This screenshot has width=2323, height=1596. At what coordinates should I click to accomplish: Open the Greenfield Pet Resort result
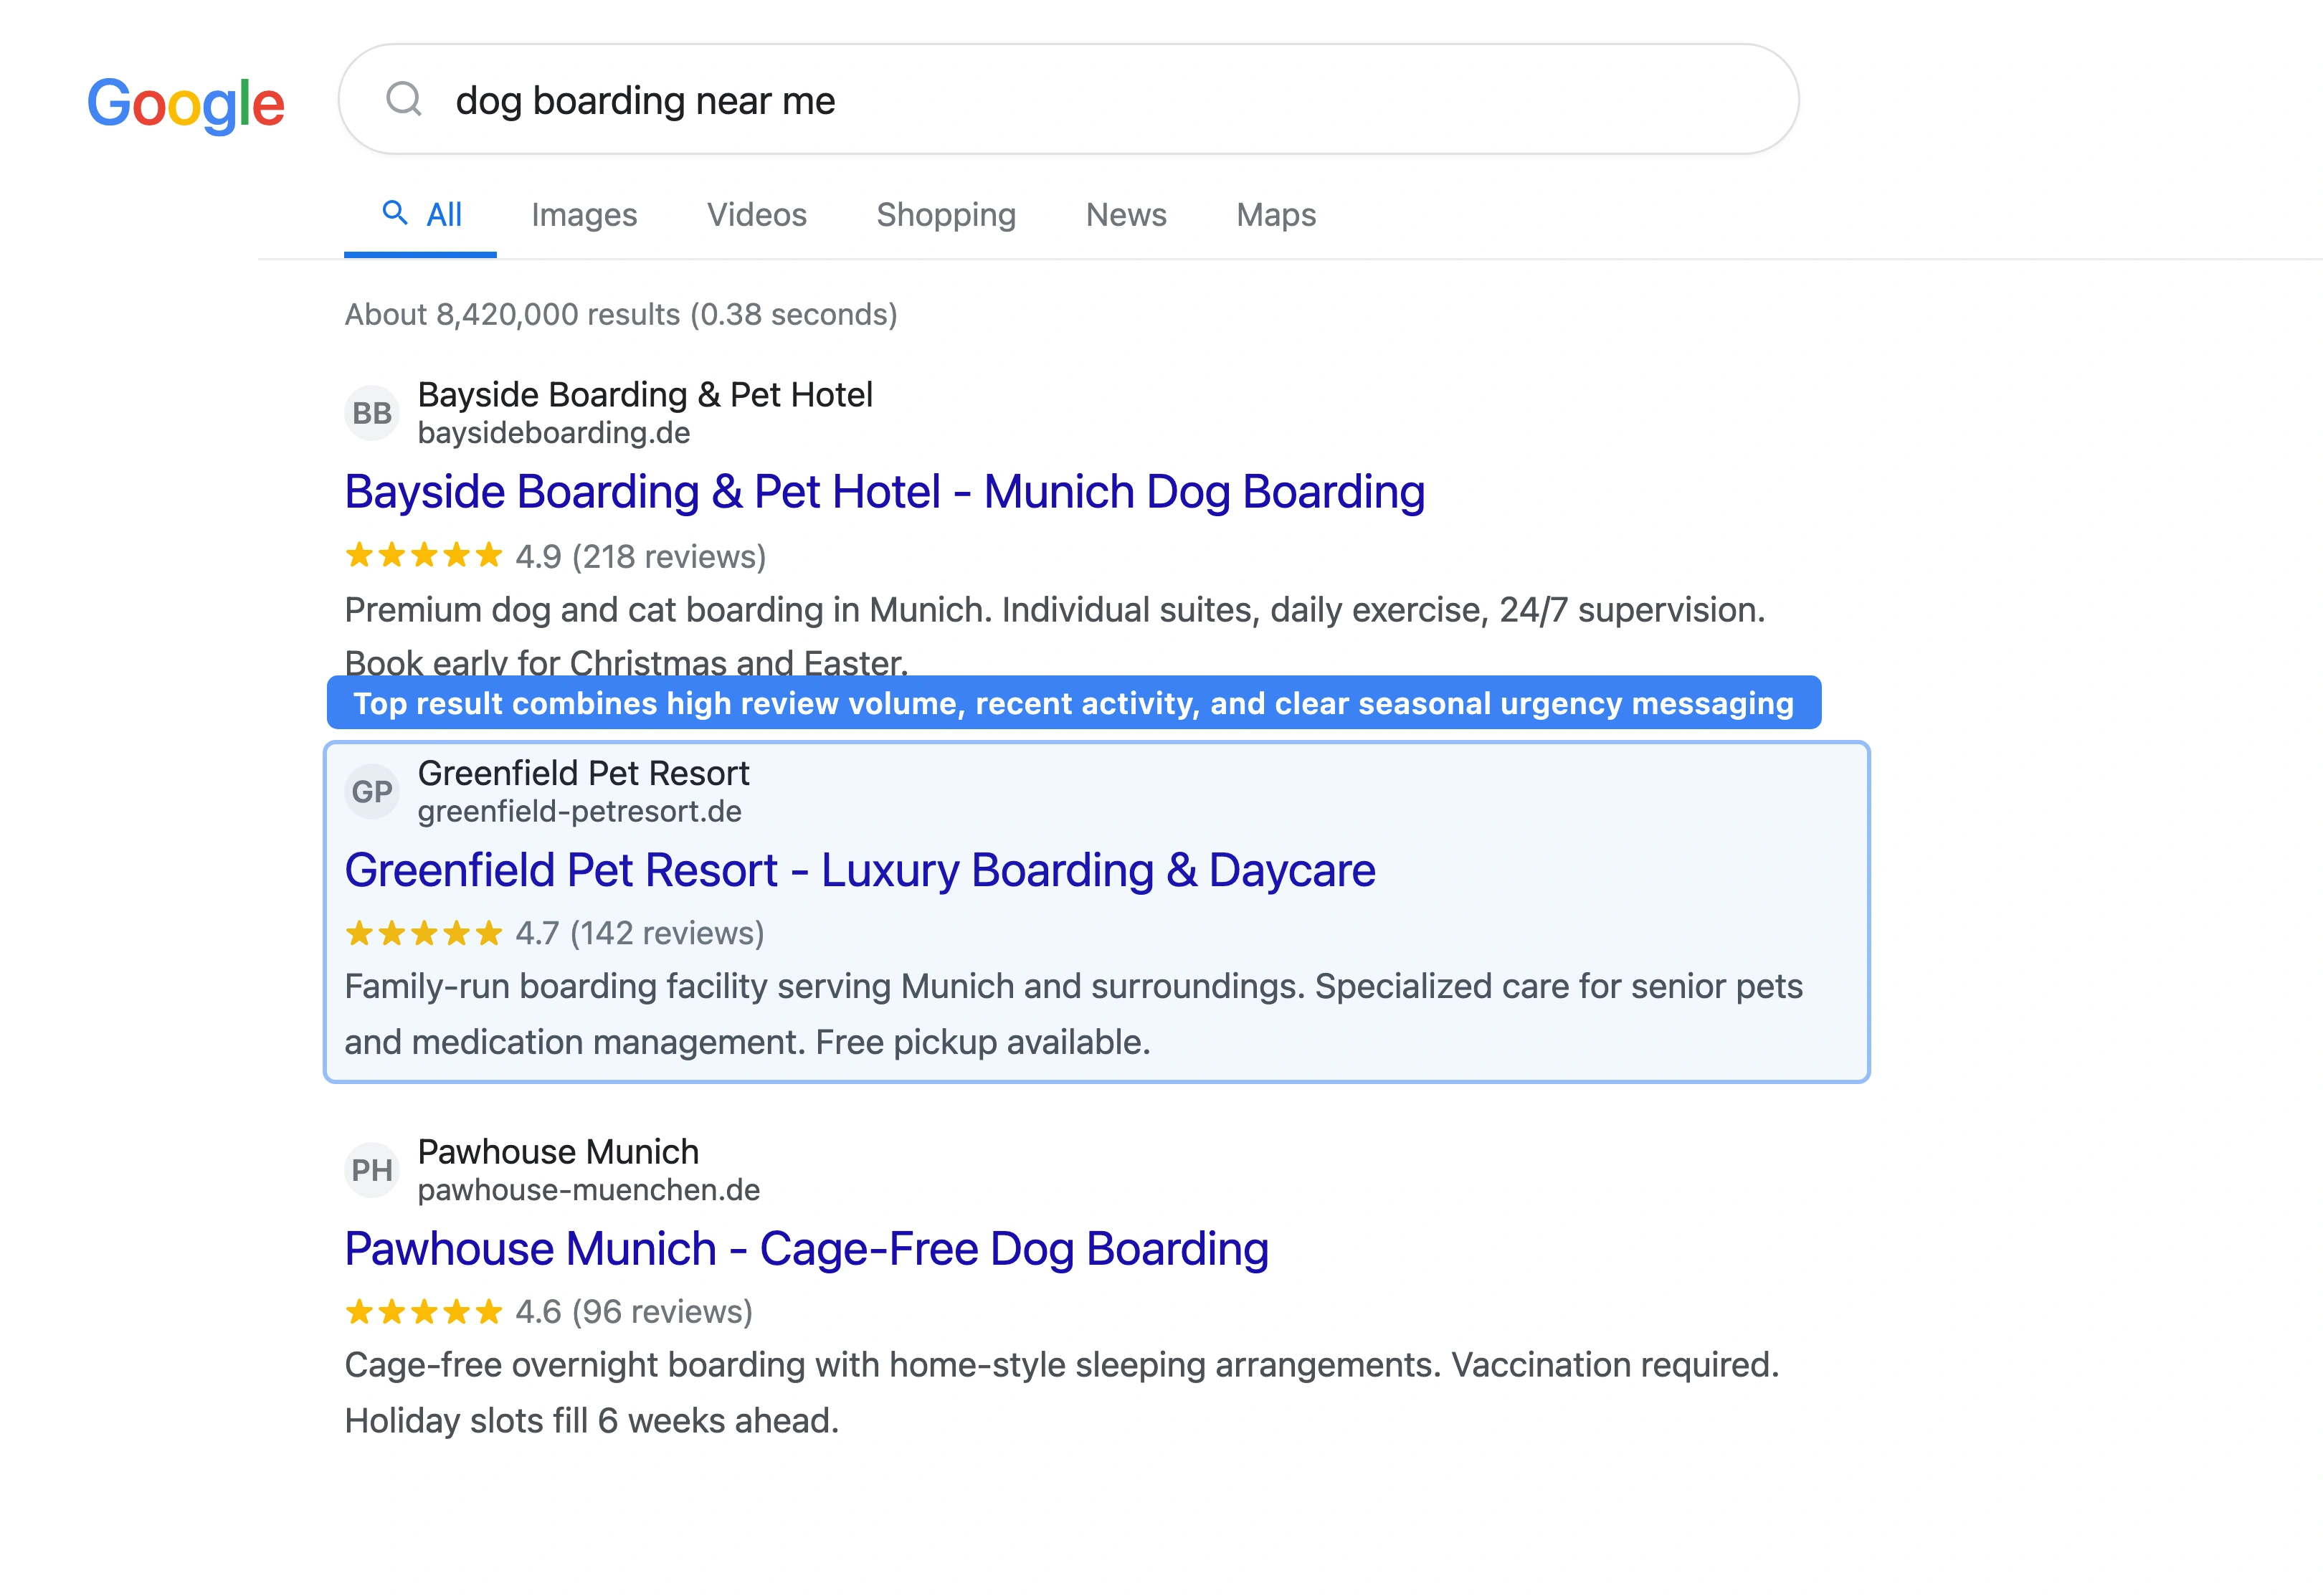coord(859,869)
